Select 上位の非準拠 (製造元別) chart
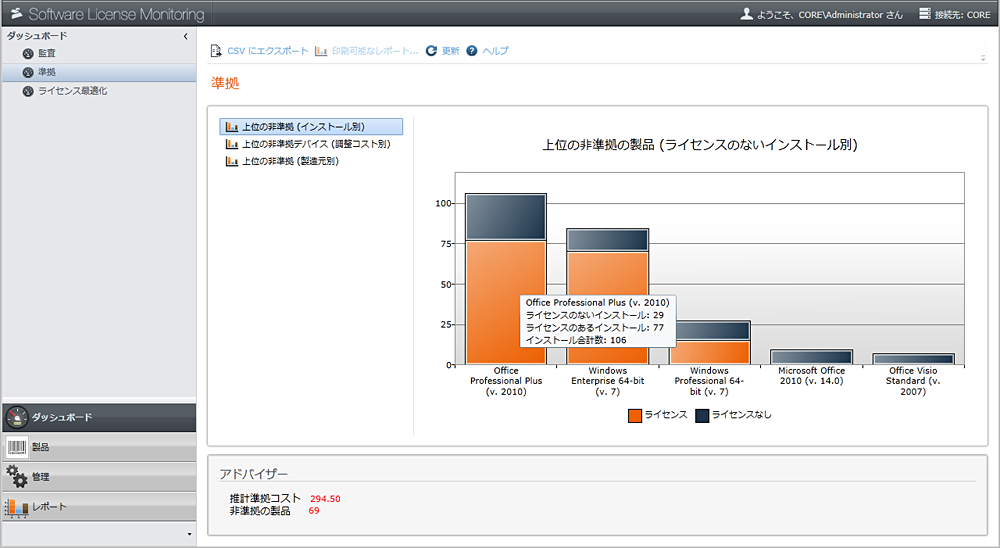This screenshot has width=1000, height=548. coord(290,161)
